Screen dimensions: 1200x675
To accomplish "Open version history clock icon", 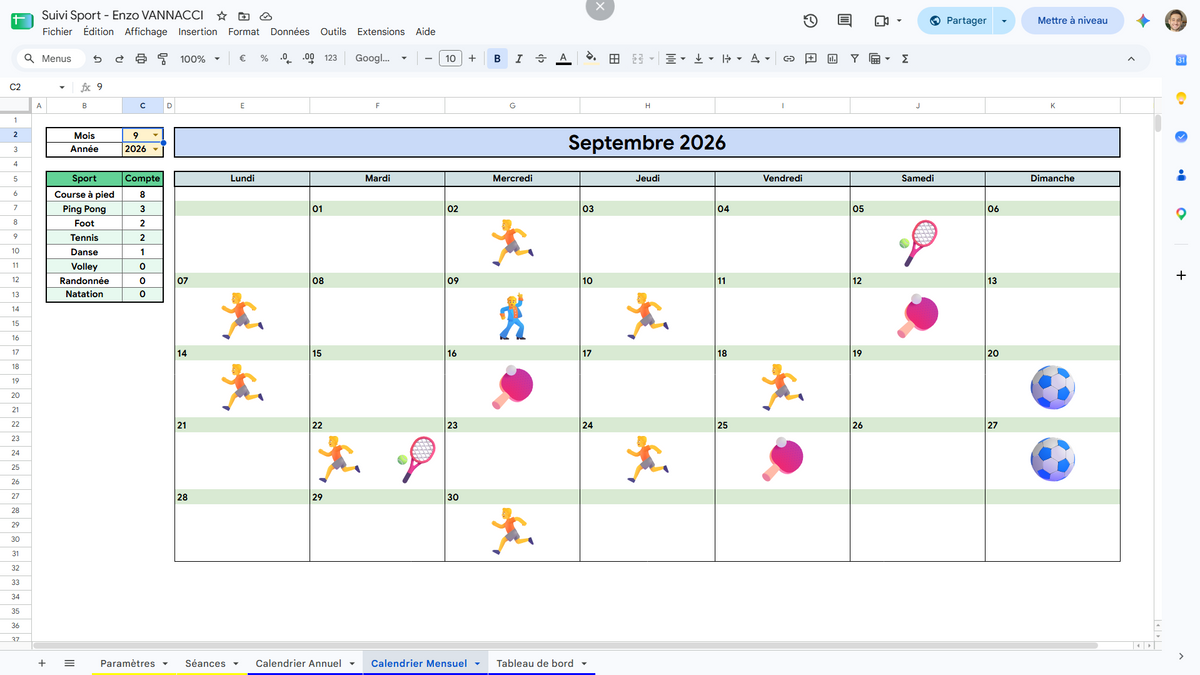I will coord(811,20).
